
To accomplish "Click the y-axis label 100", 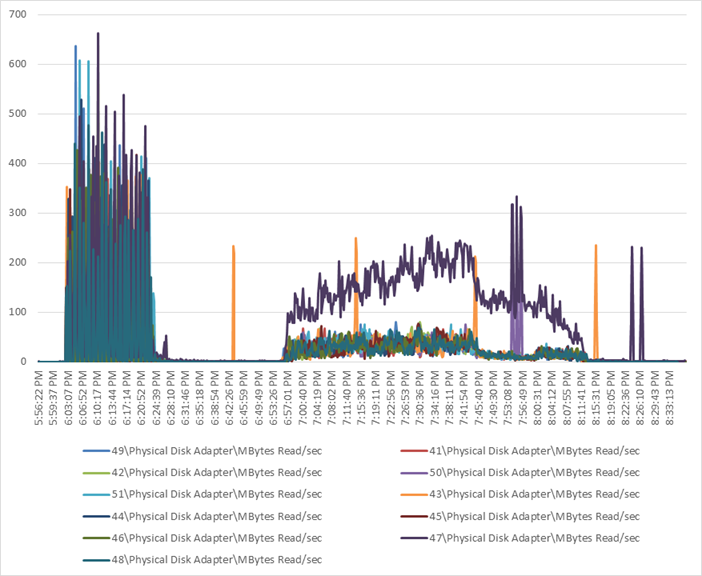I will [x=17, y=312].
